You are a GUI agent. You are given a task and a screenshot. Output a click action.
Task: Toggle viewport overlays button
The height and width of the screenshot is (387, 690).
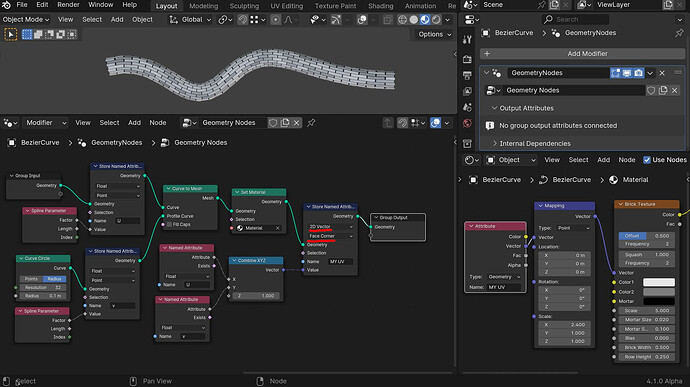pyautogui.click(x=362, y=20)
